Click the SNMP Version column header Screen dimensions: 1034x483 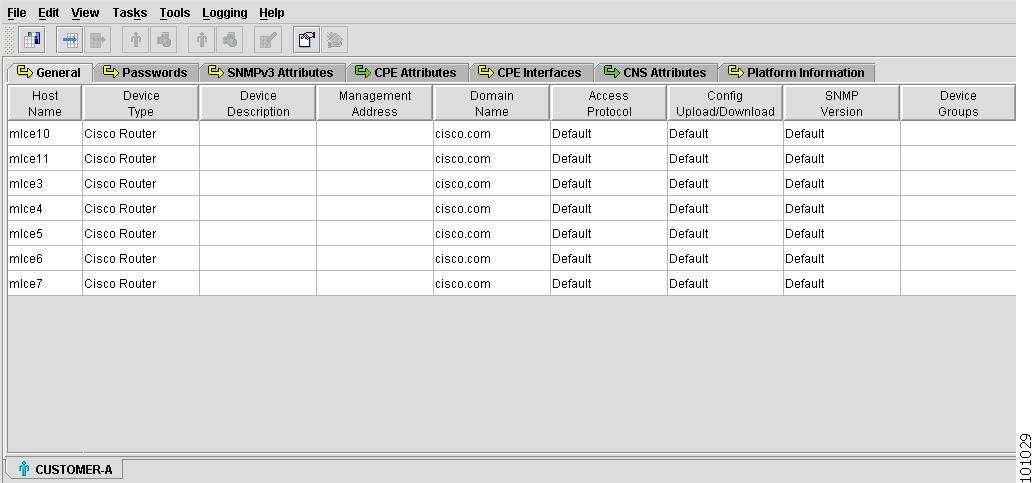coord(841,104)
